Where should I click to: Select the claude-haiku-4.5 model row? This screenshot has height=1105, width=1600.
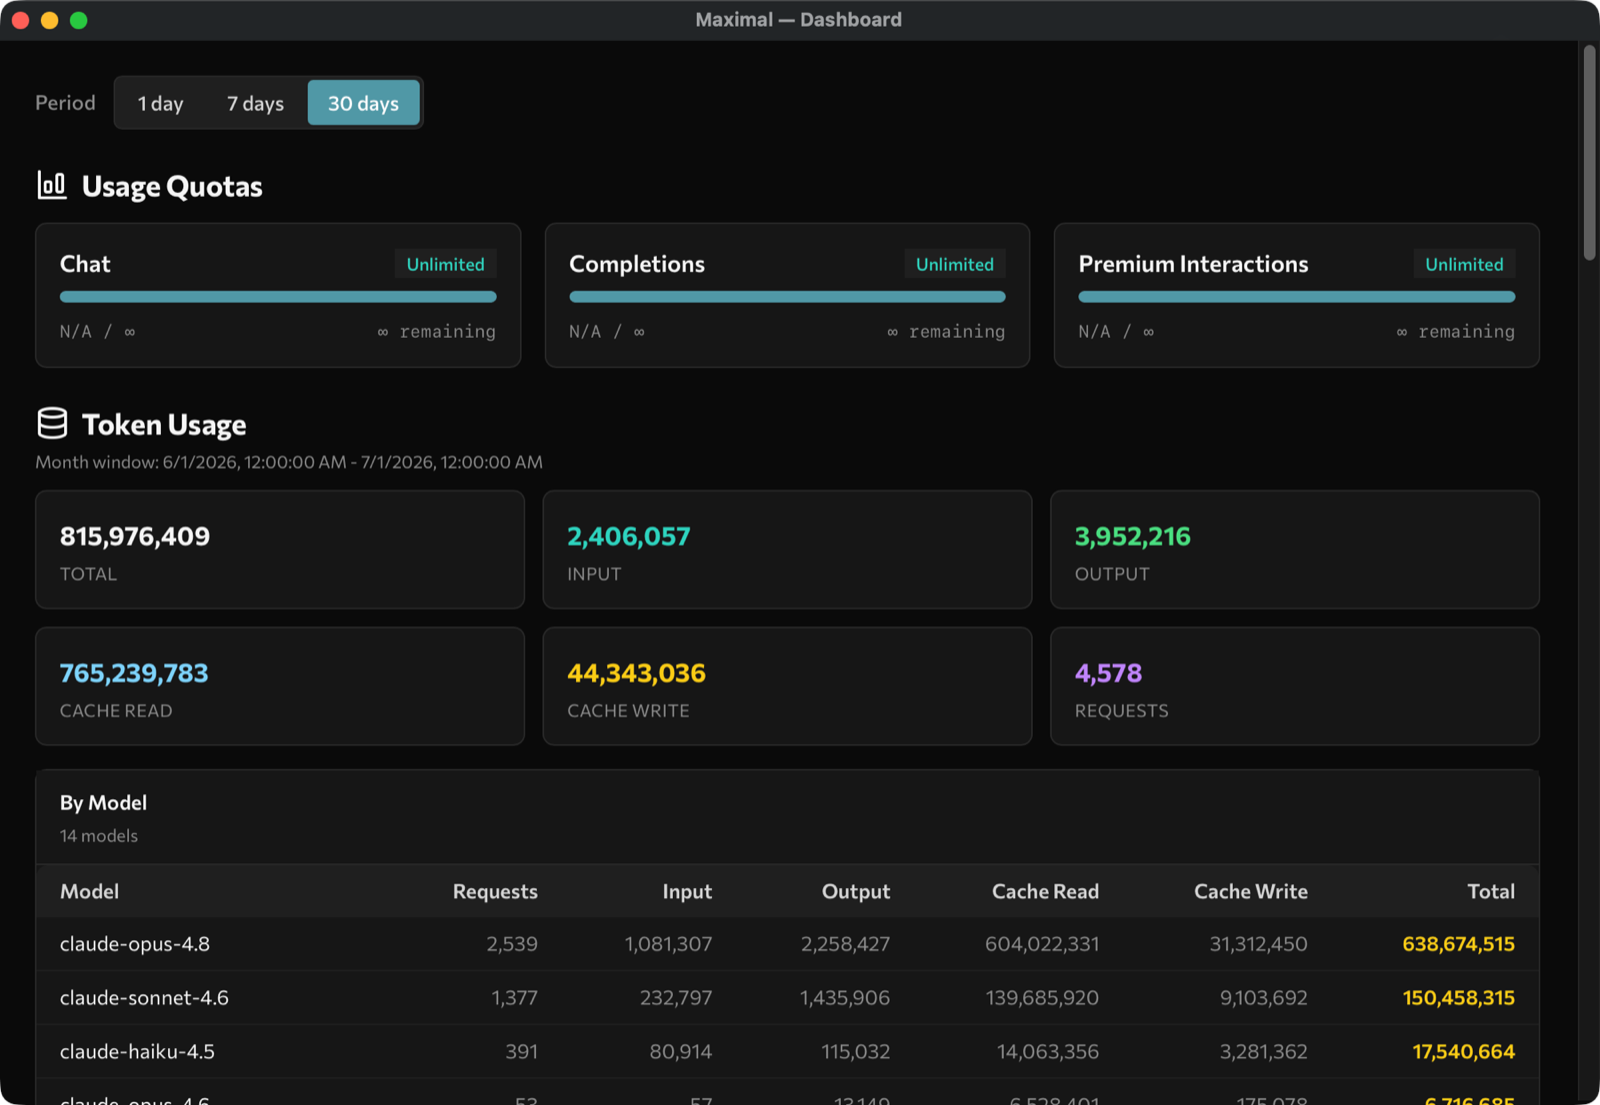tap(787, 1052)
